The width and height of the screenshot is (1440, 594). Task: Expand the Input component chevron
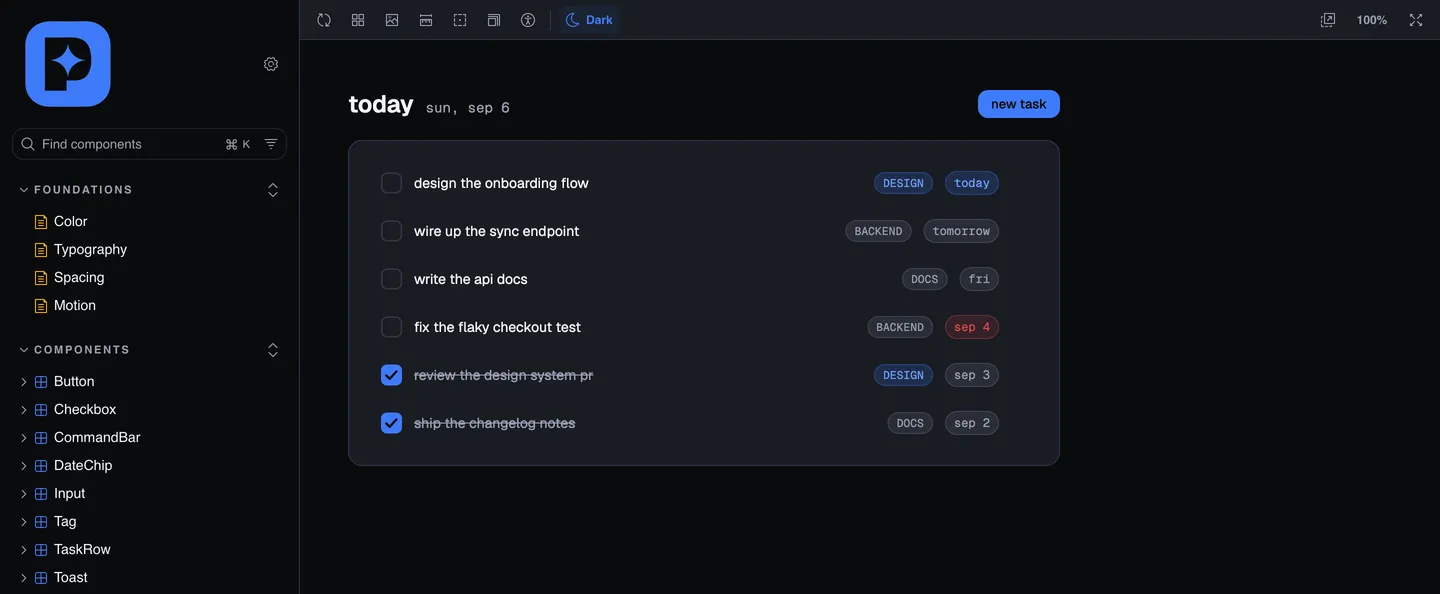pyautogui.click(x=24, y=494)
